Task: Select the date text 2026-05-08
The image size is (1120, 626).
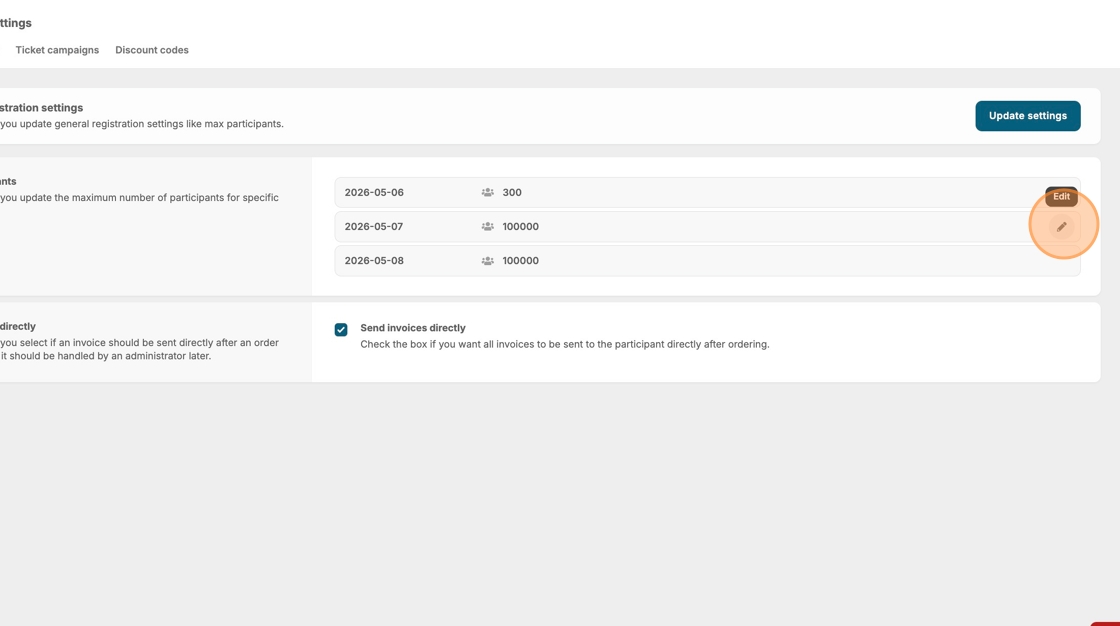Action: (x=374, y=261)
